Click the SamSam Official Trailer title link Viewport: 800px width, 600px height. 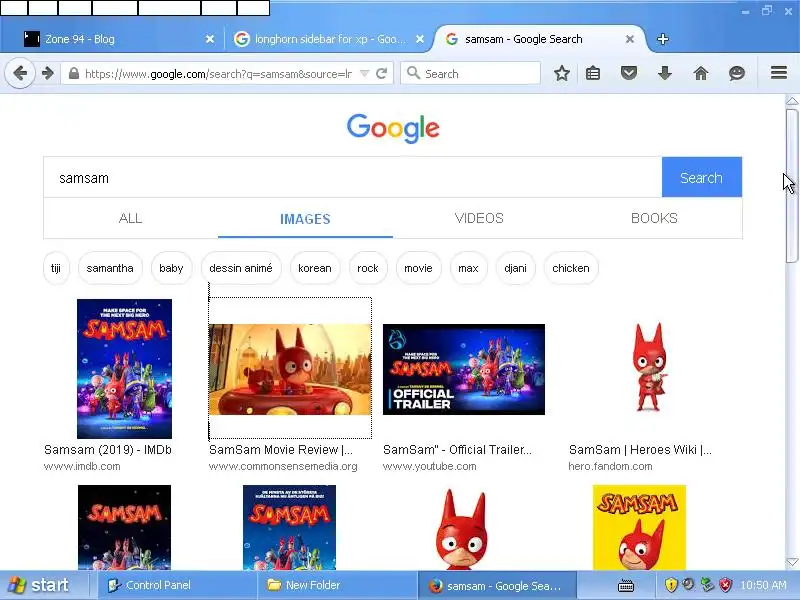click(457, 449)
